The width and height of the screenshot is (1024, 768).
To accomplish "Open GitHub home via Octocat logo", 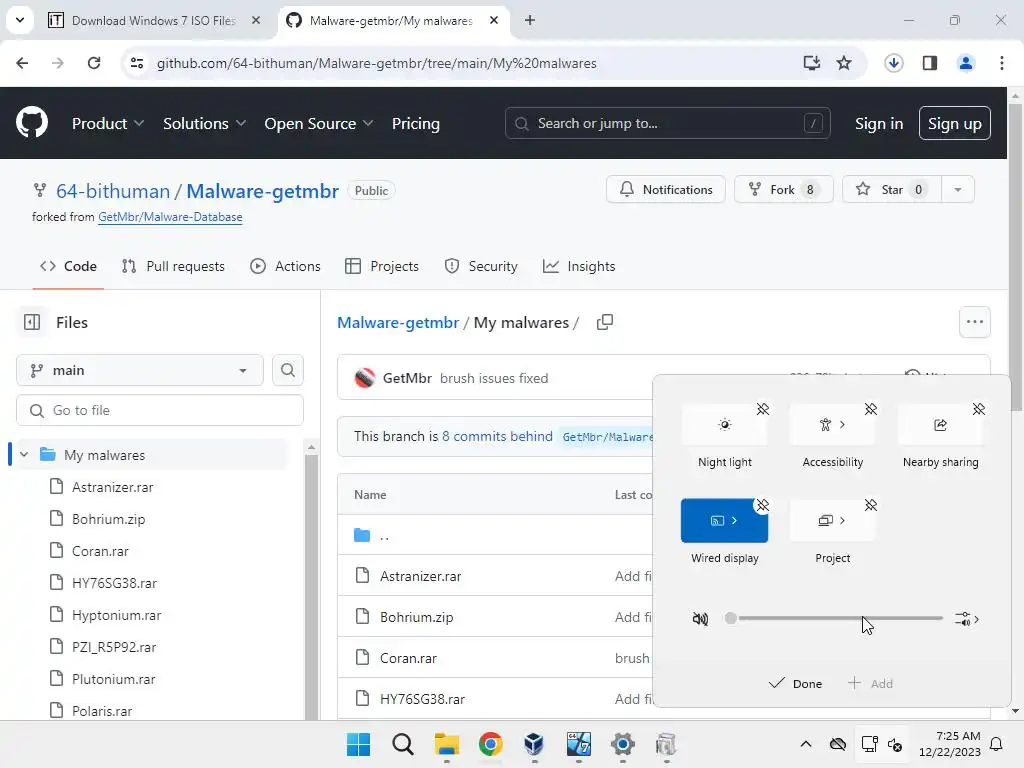I will (x=32, y=123).
